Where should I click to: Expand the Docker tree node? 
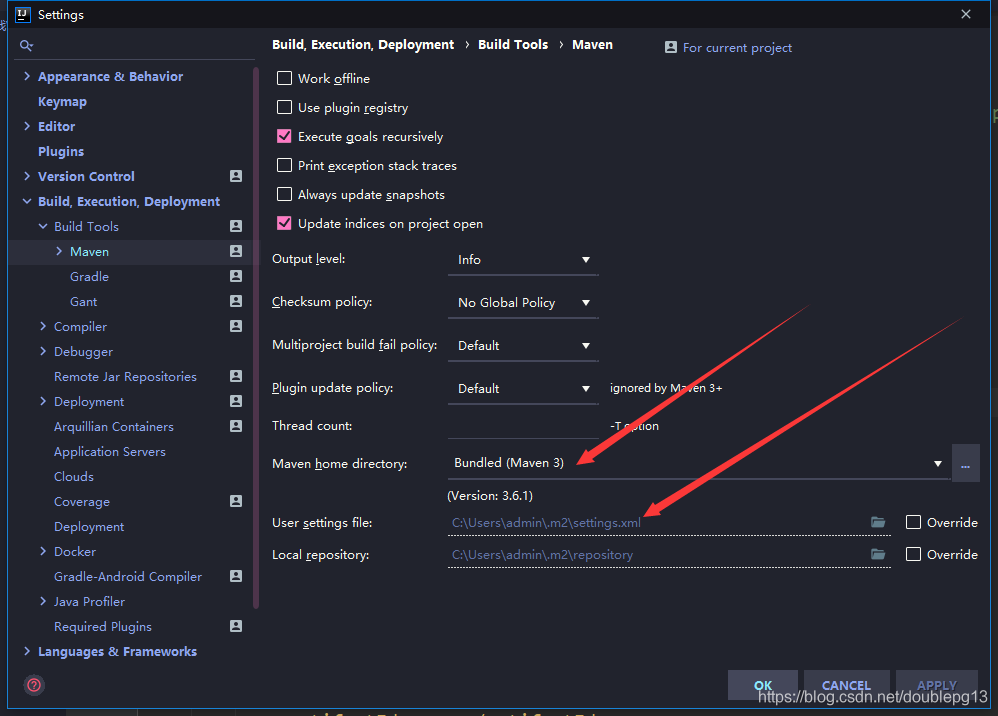click(x=43, y=551)
